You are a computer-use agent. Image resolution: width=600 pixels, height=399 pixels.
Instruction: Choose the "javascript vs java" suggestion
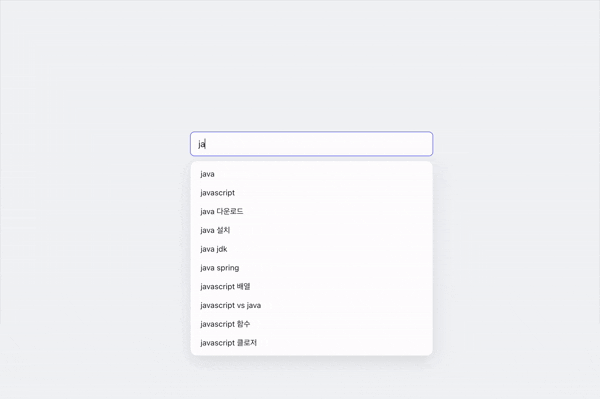[311, 305]
